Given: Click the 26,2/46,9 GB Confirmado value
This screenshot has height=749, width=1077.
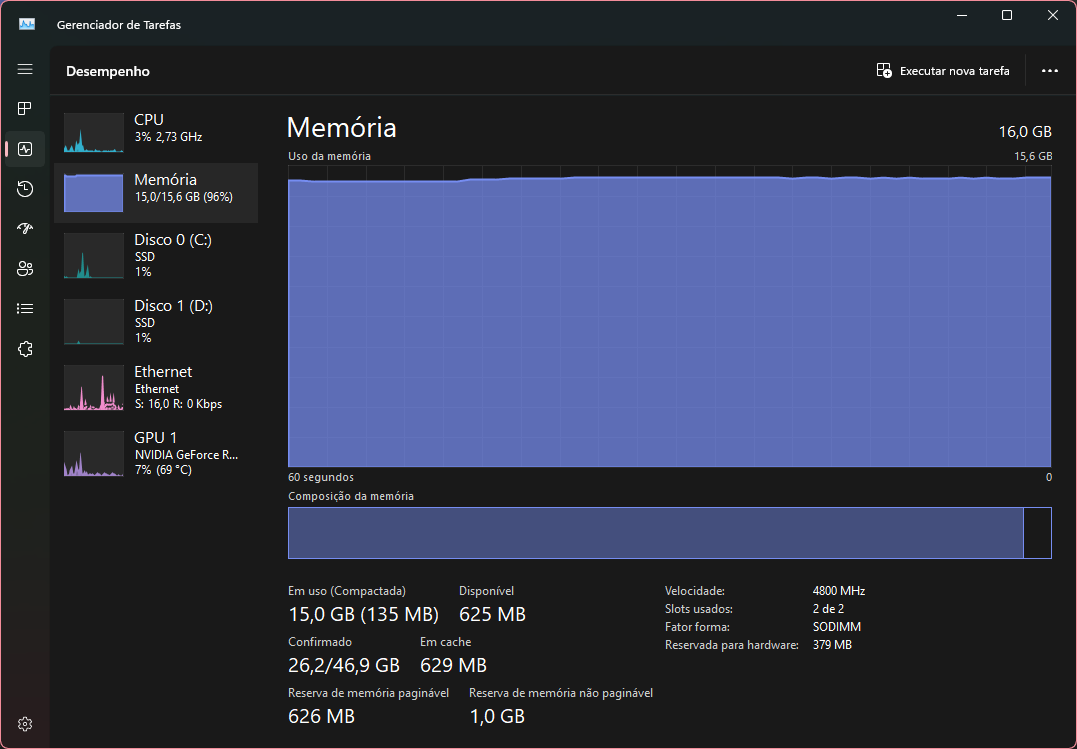Looking at the screenshot, I should [x=343, y=665].
